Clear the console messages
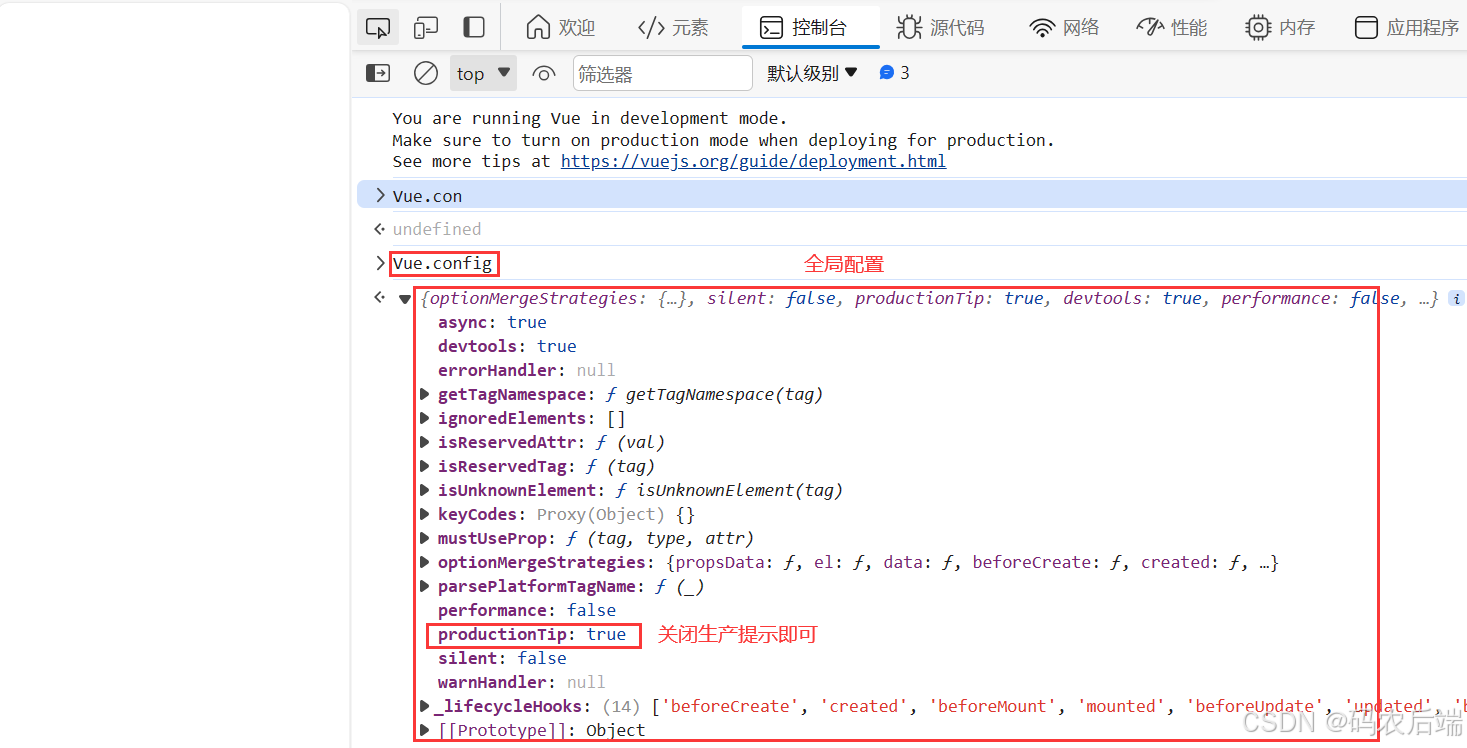This screenshot has height=748, width=1467. 425,72
